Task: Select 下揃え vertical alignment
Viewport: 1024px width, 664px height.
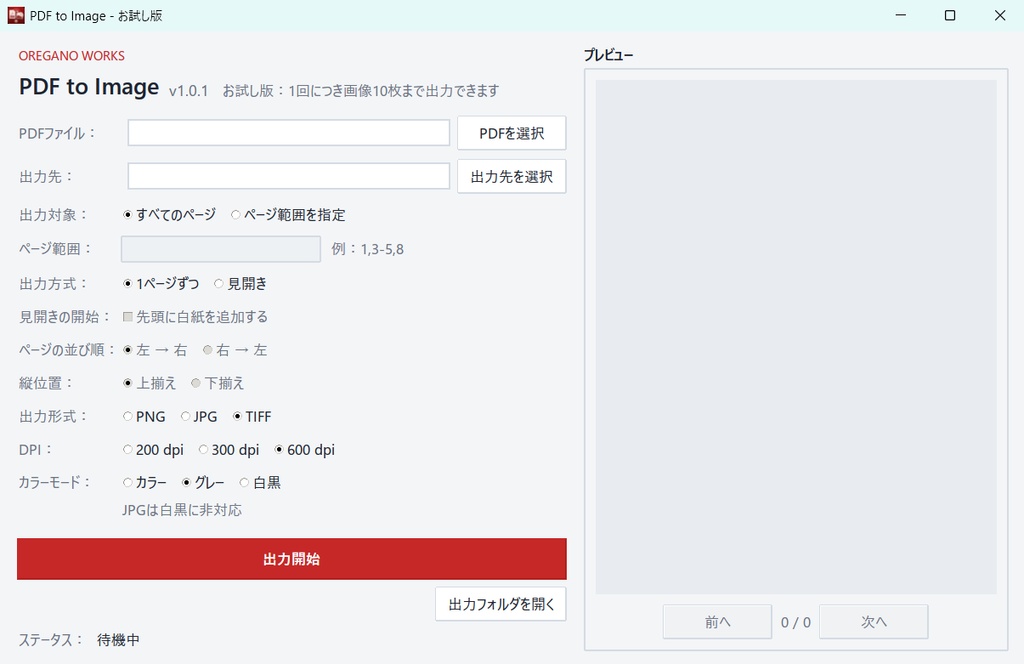Action: [x=217, y=383]
